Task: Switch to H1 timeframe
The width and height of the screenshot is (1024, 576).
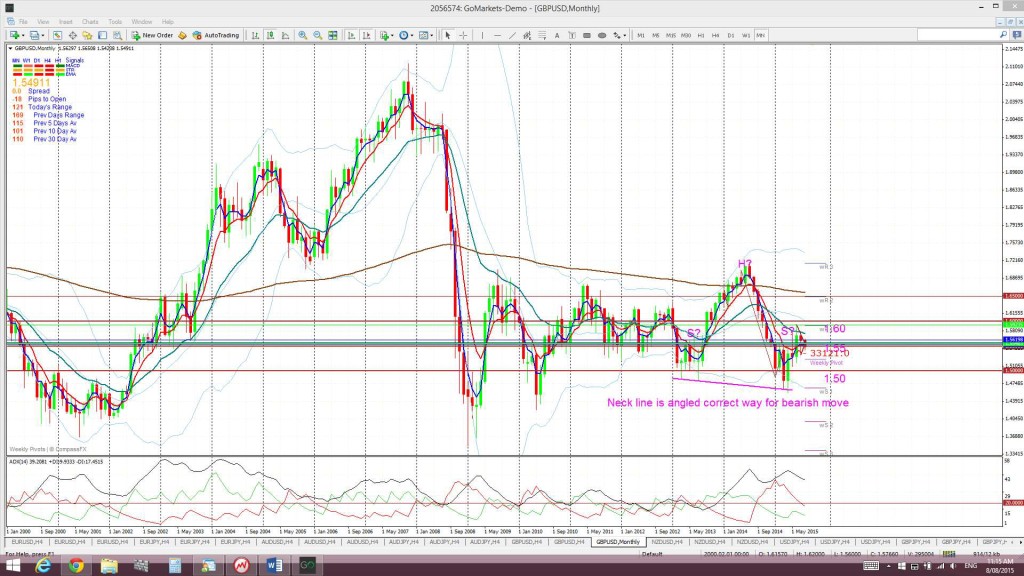Action: click(701, 35)
